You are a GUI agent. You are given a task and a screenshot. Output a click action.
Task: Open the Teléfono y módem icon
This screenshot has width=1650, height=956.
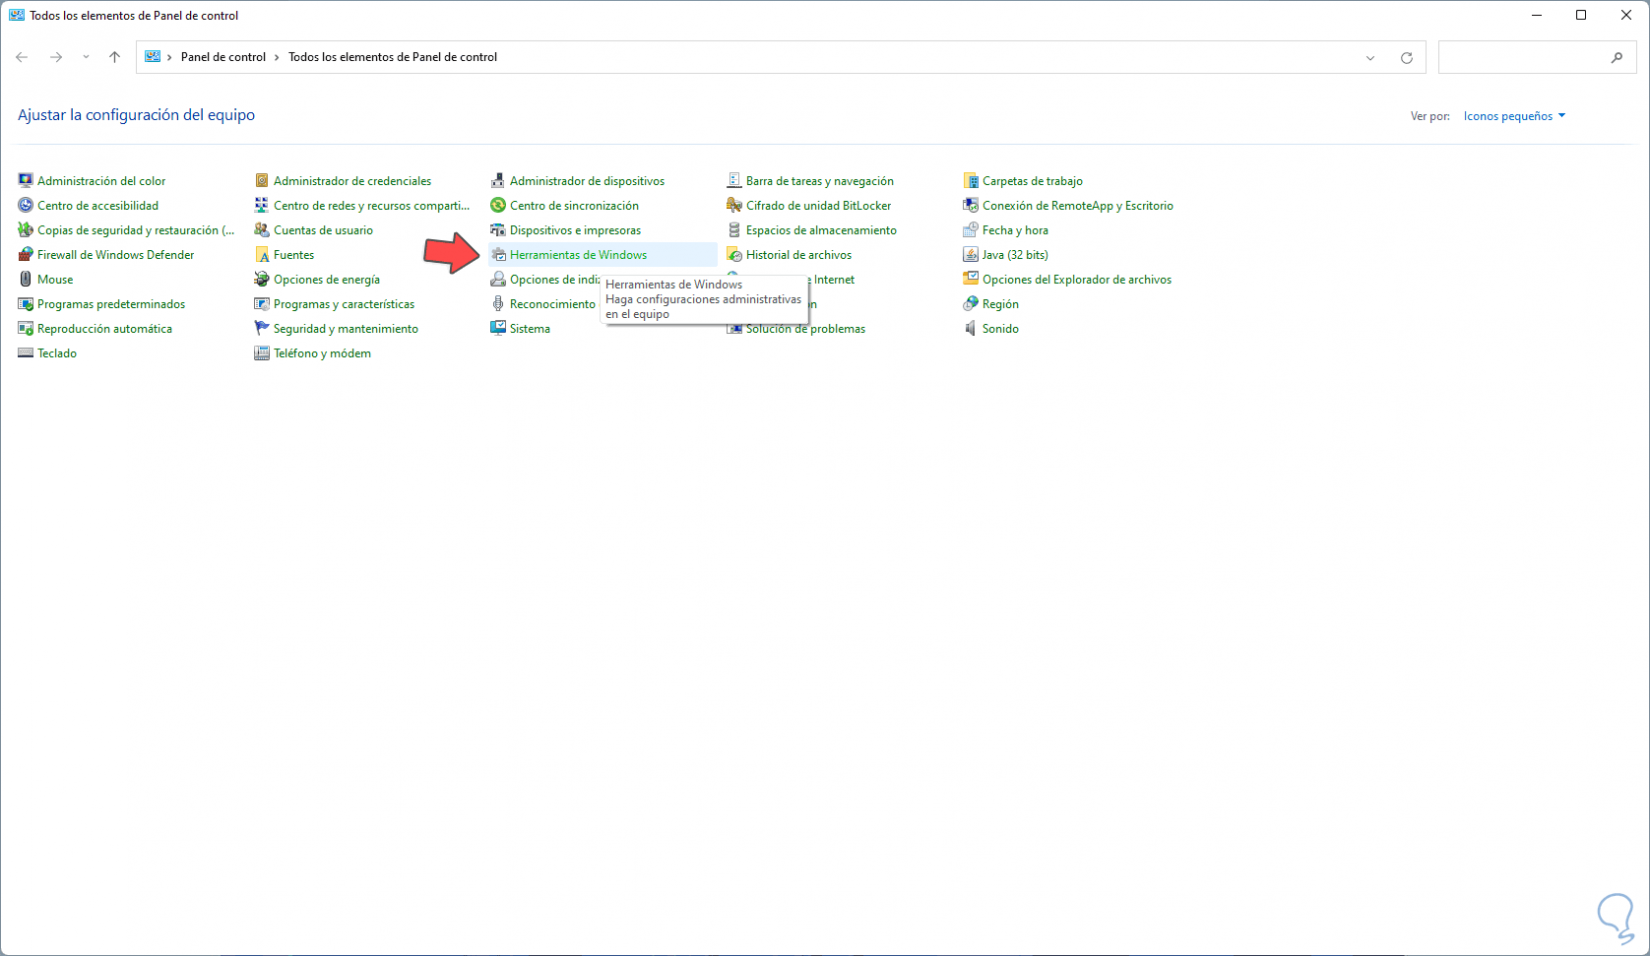pyautogui.click(x=262, y=353)
